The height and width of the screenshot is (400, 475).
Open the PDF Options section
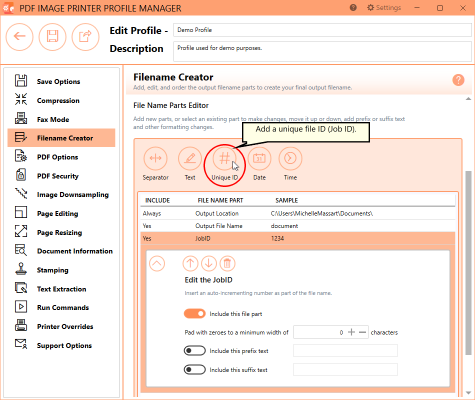[x=61, y=157]
